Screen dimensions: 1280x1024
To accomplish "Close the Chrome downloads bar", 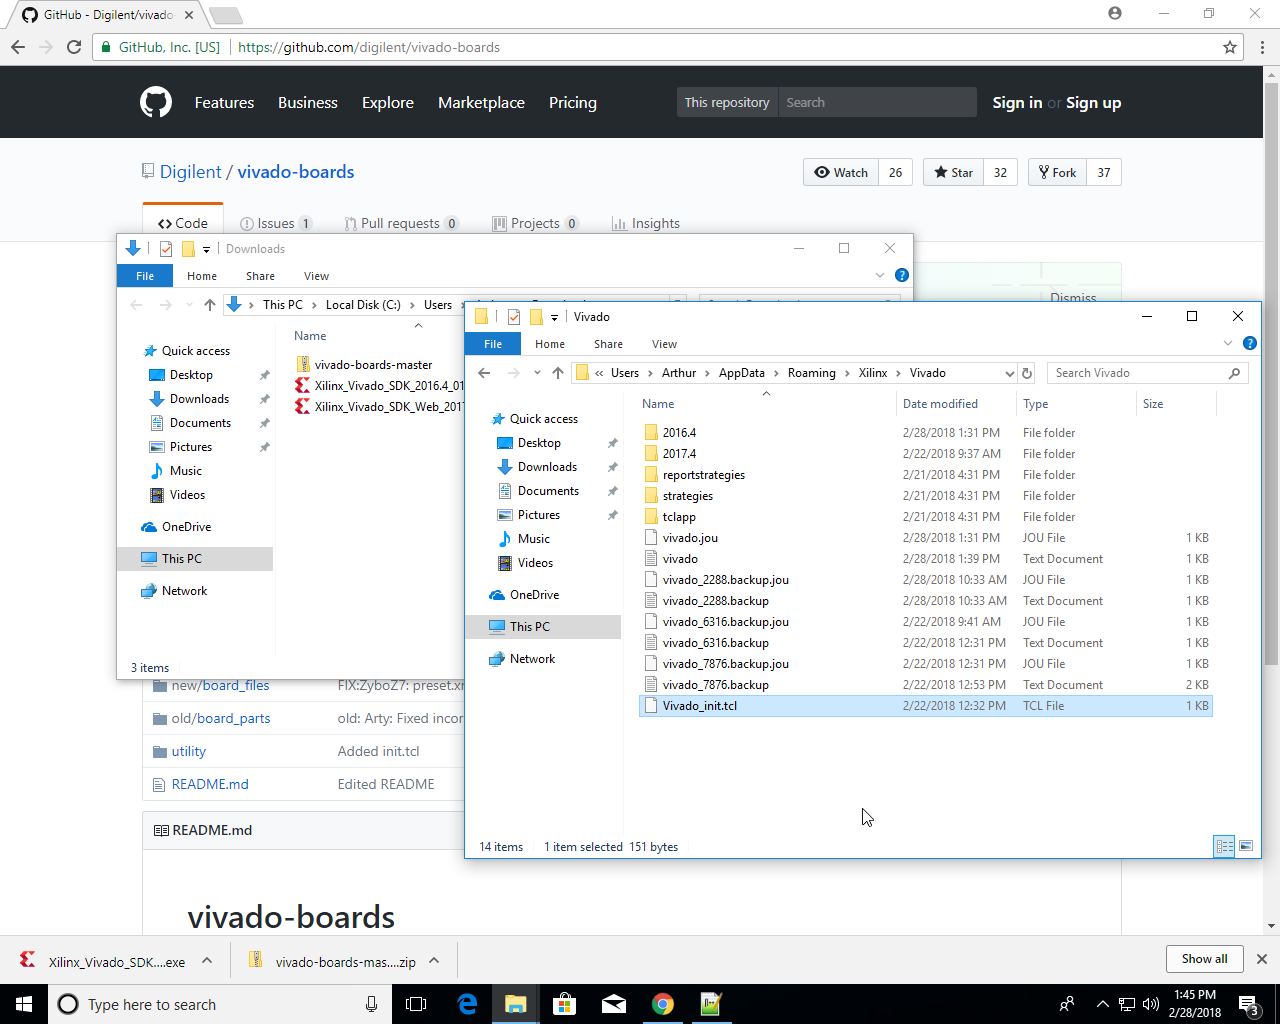I will tap(1262, 959).
